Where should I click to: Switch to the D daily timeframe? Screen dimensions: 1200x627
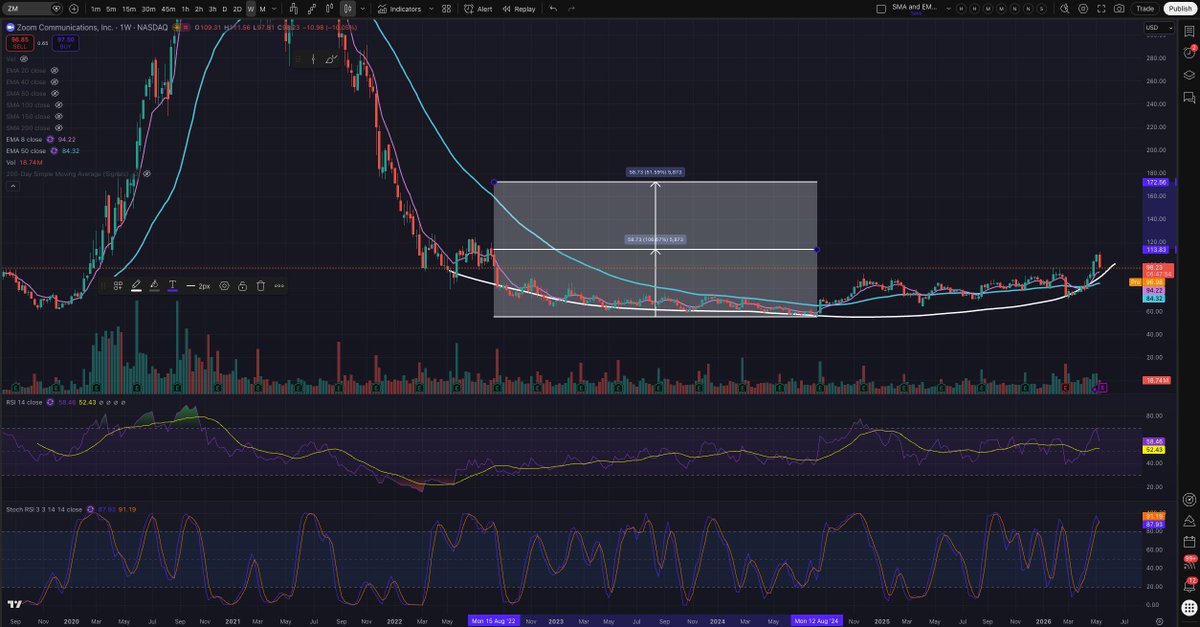225,9
